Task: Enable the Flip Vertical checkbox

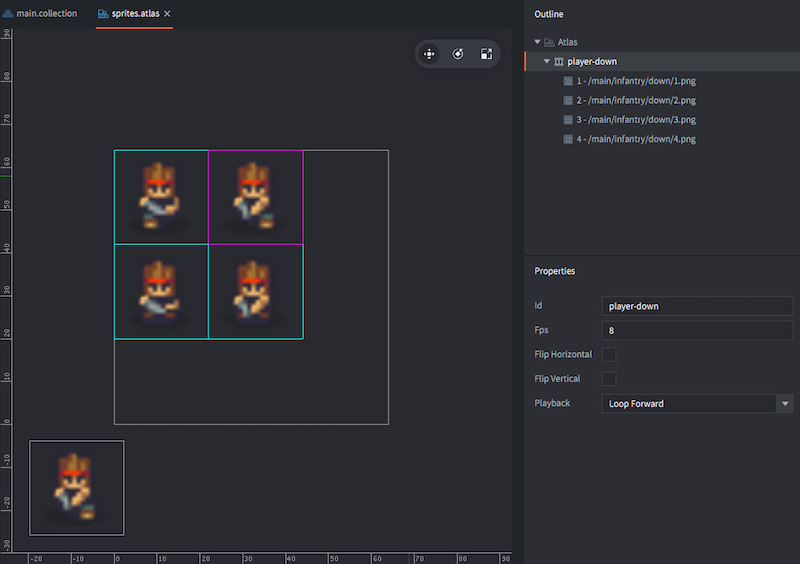Action: (609, 379)
